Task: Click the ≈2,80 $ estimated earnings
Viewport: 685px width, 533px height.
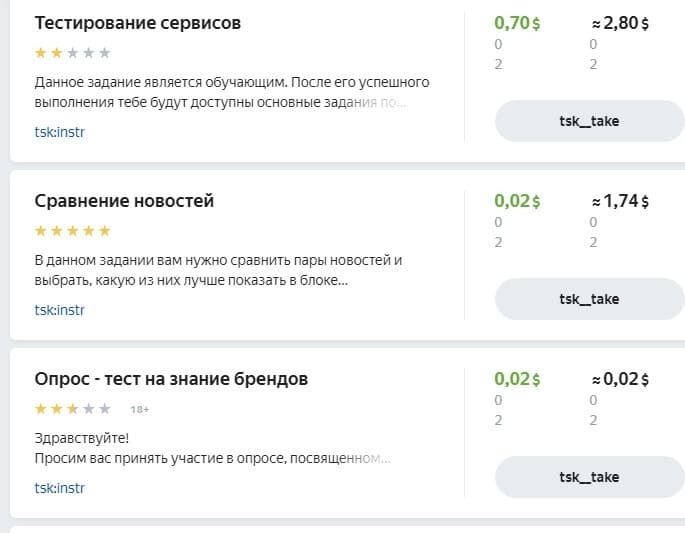Action: pyautogui.click(x=620, y=23)
